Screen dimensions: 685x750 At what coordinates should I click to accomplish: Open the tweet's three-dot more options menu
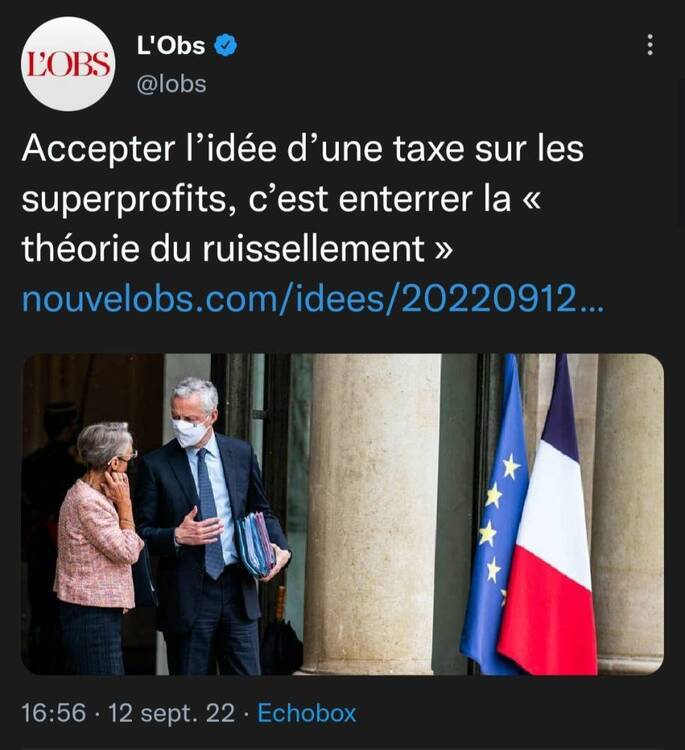point(650,44)
